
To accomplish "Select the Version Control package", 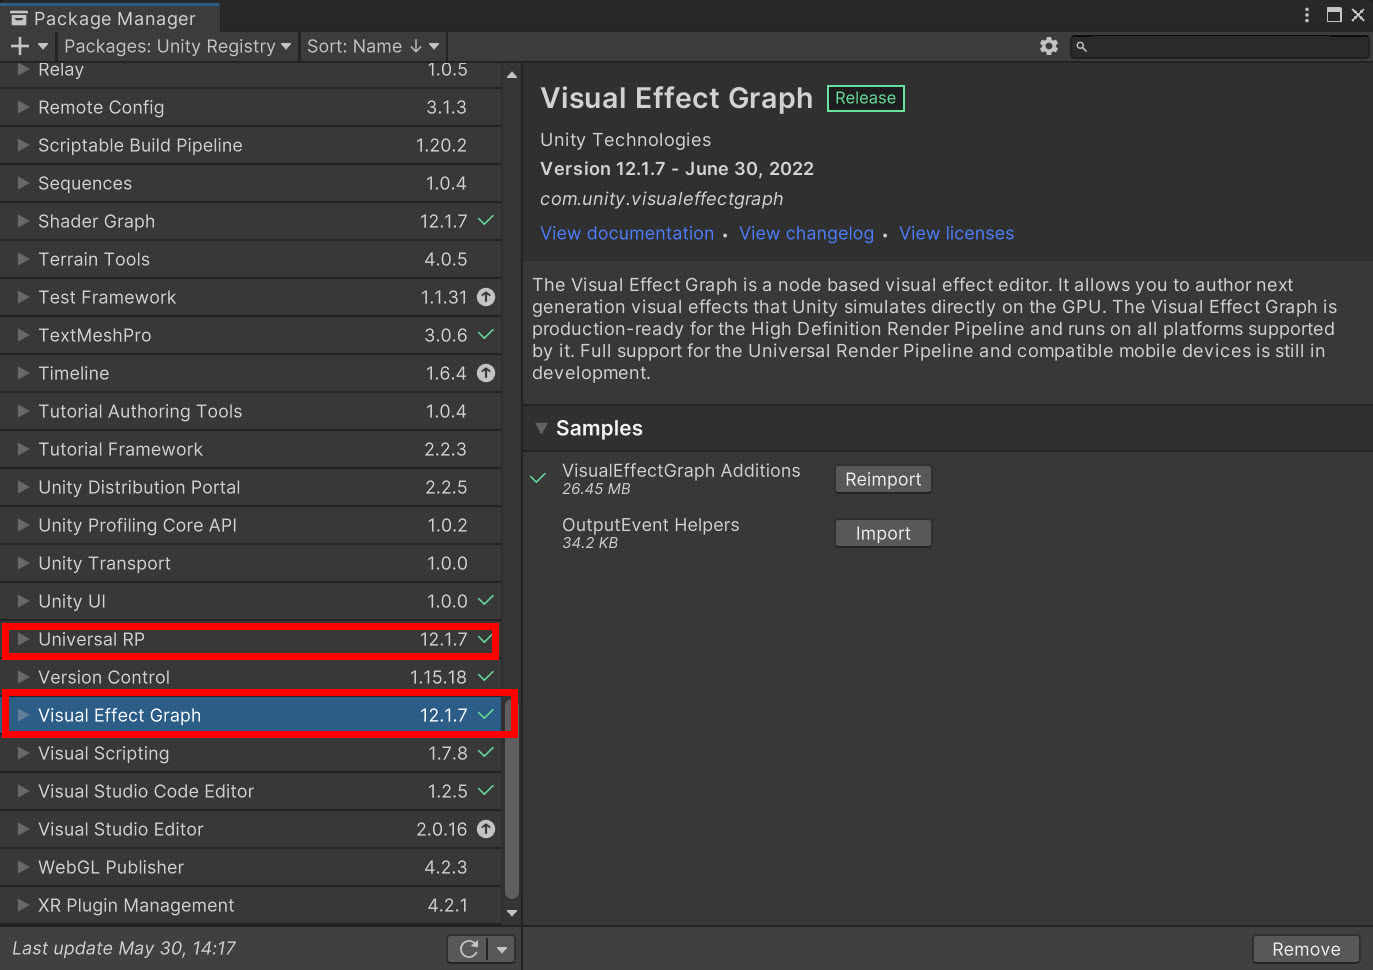I will click(x=250, y=677).
